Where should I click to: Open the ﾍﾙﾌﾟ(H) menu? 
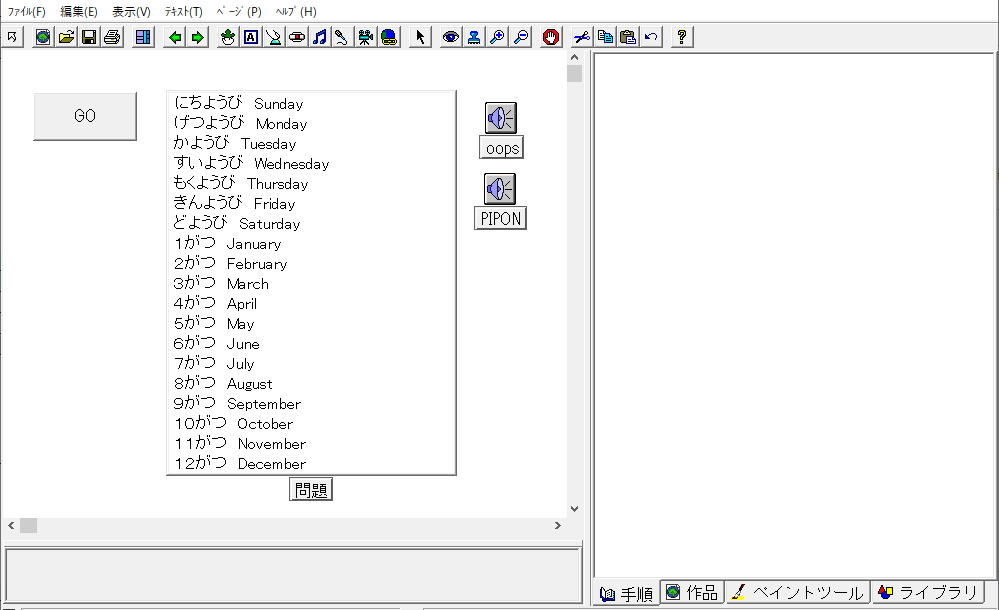click(x=296, y=11)
